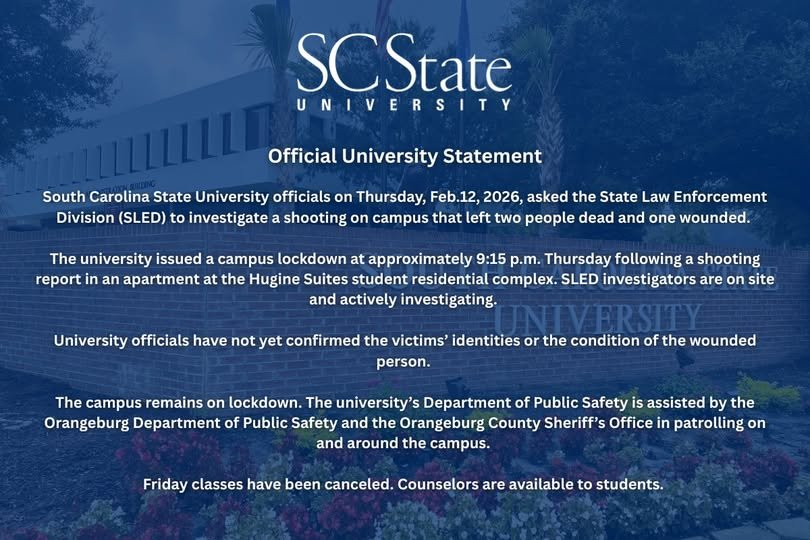Click the Official University Statement heading

click(404, 156)
